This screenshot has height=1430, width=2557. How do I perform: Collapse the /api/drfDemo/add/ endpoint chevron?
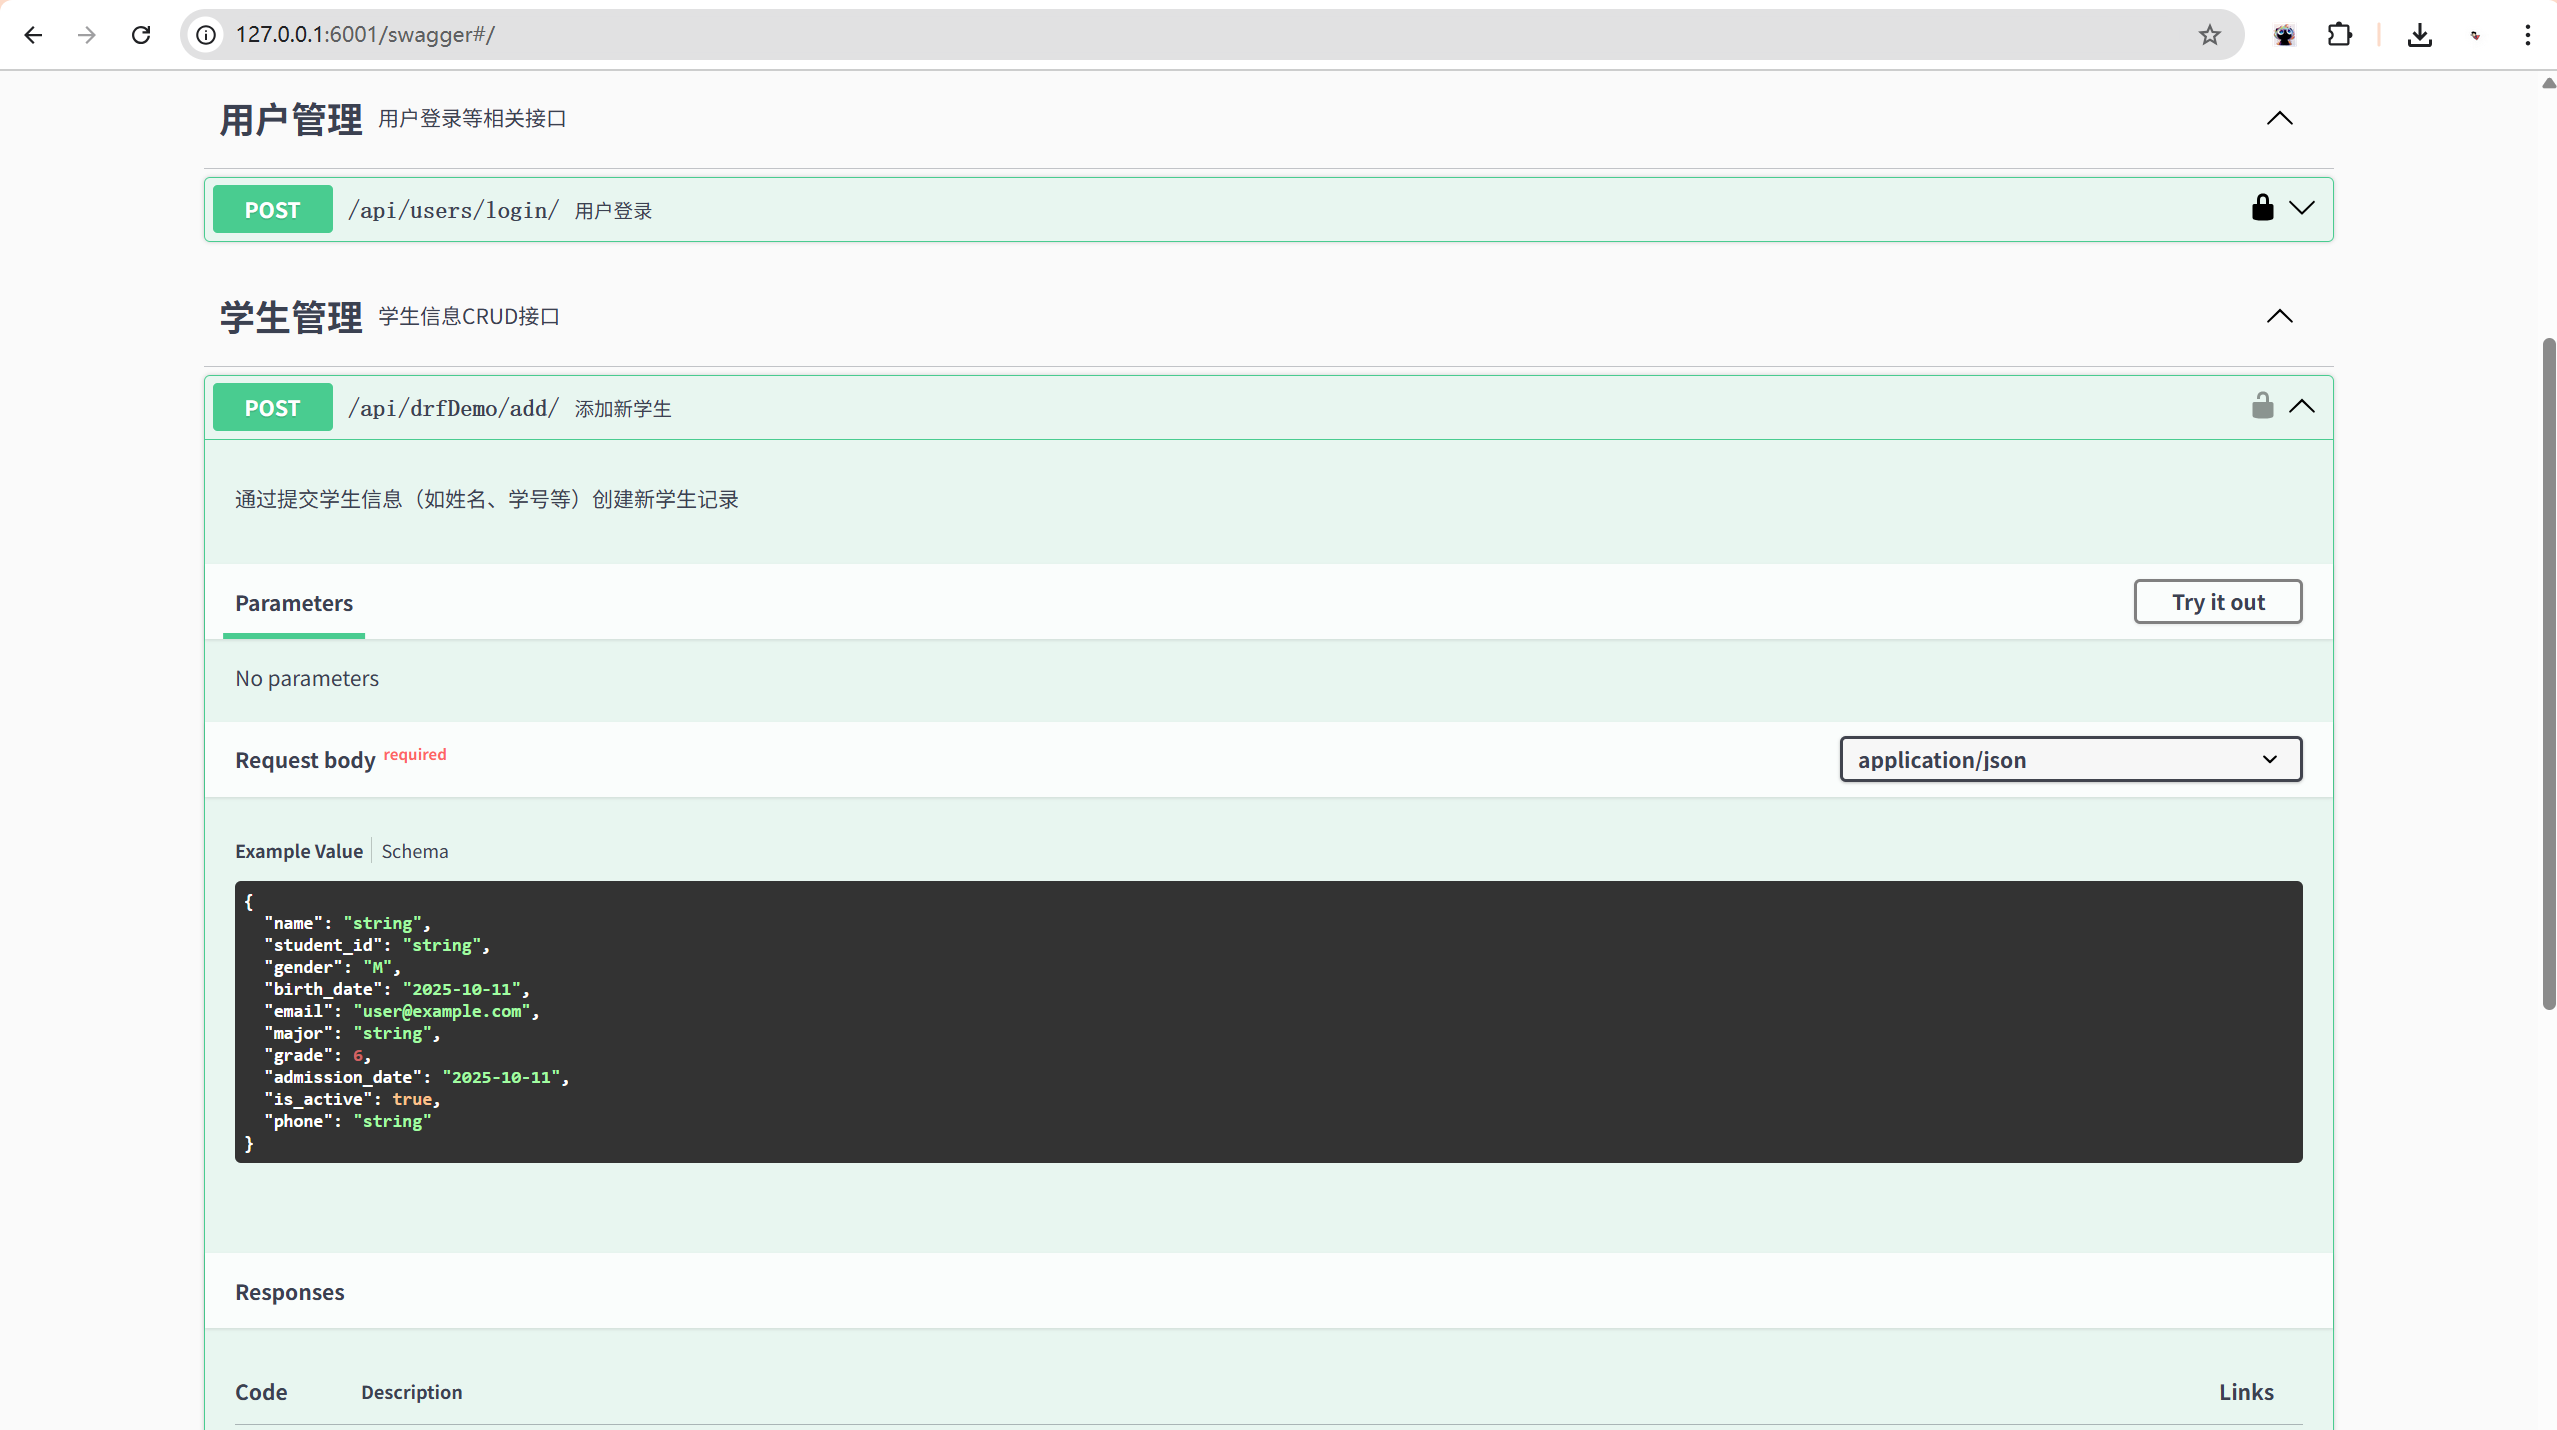coord(2302,406)
